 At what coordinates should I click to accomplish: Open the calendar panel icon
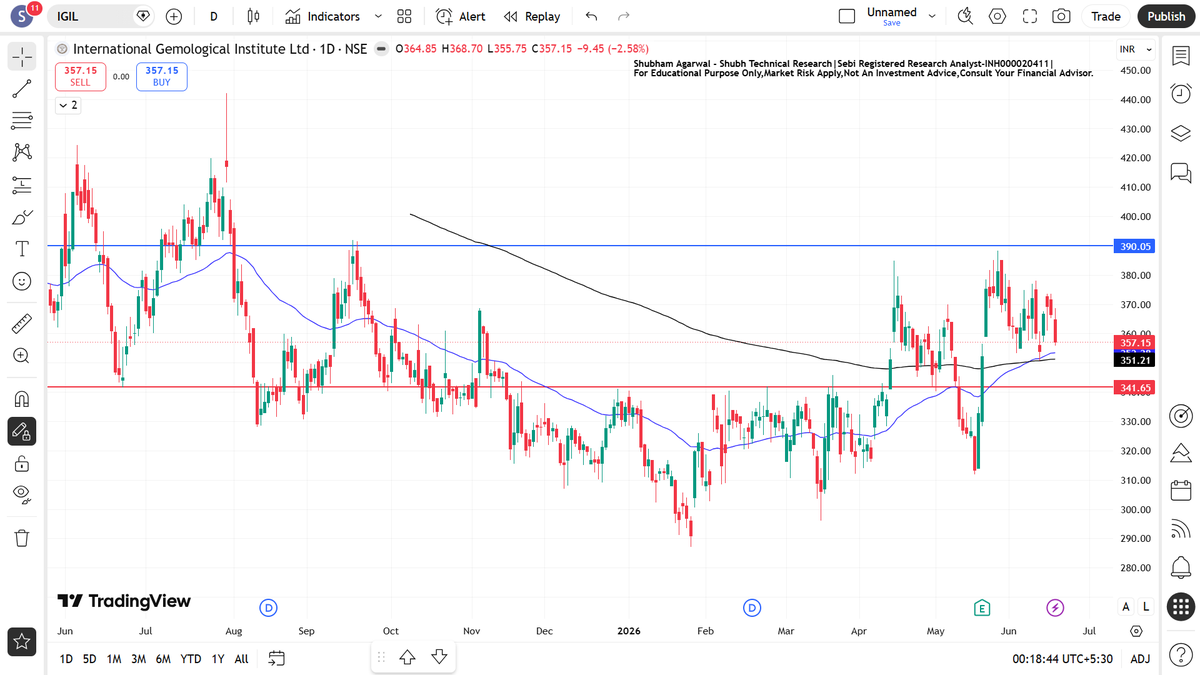tap(1180, 490)
